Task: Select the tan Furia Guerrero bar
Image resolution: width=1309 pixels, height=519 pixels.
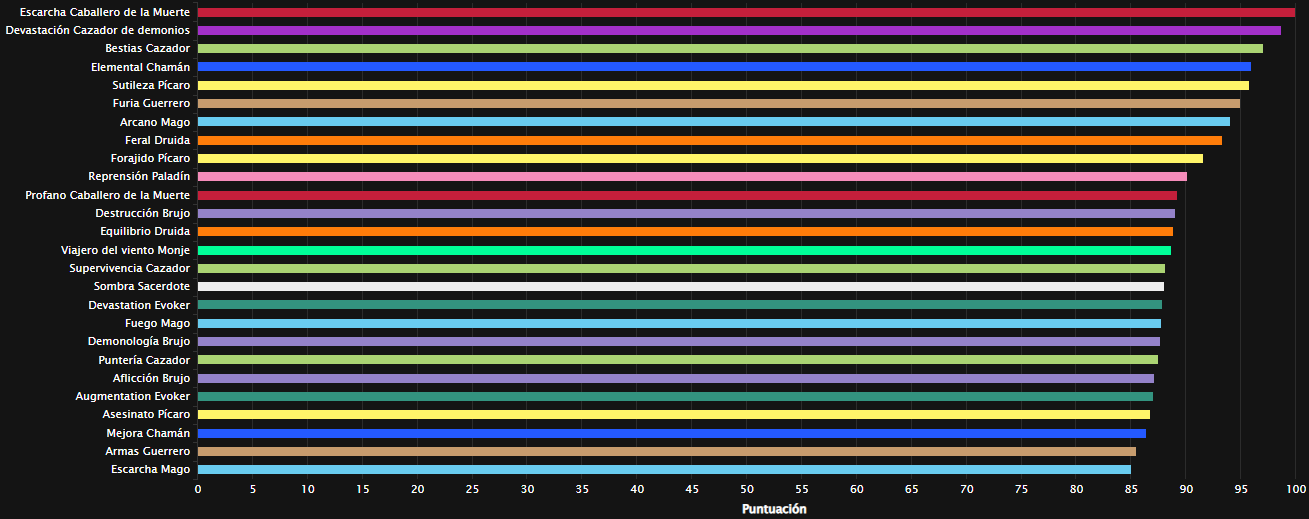Action: (x=718, y=103)
